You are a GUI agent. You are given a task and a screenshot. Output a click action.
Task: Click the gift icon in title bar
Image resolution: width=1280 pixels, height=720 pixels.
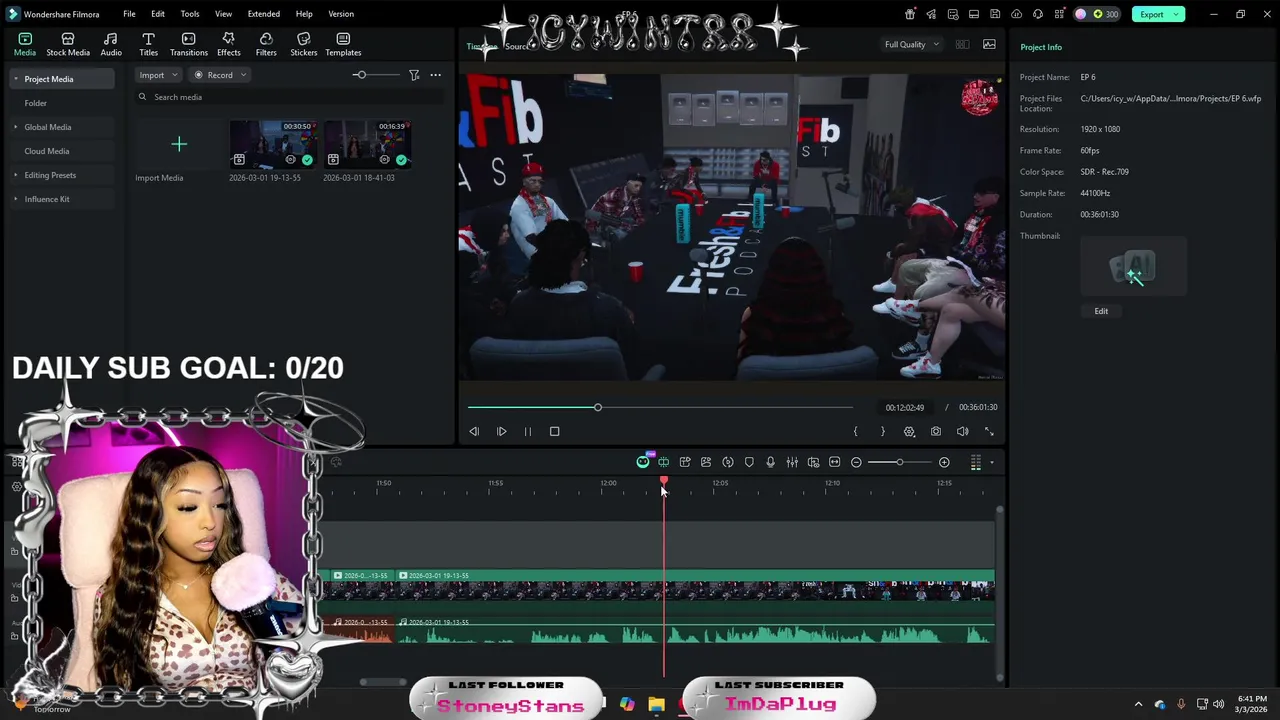click(x=910, y=14)
